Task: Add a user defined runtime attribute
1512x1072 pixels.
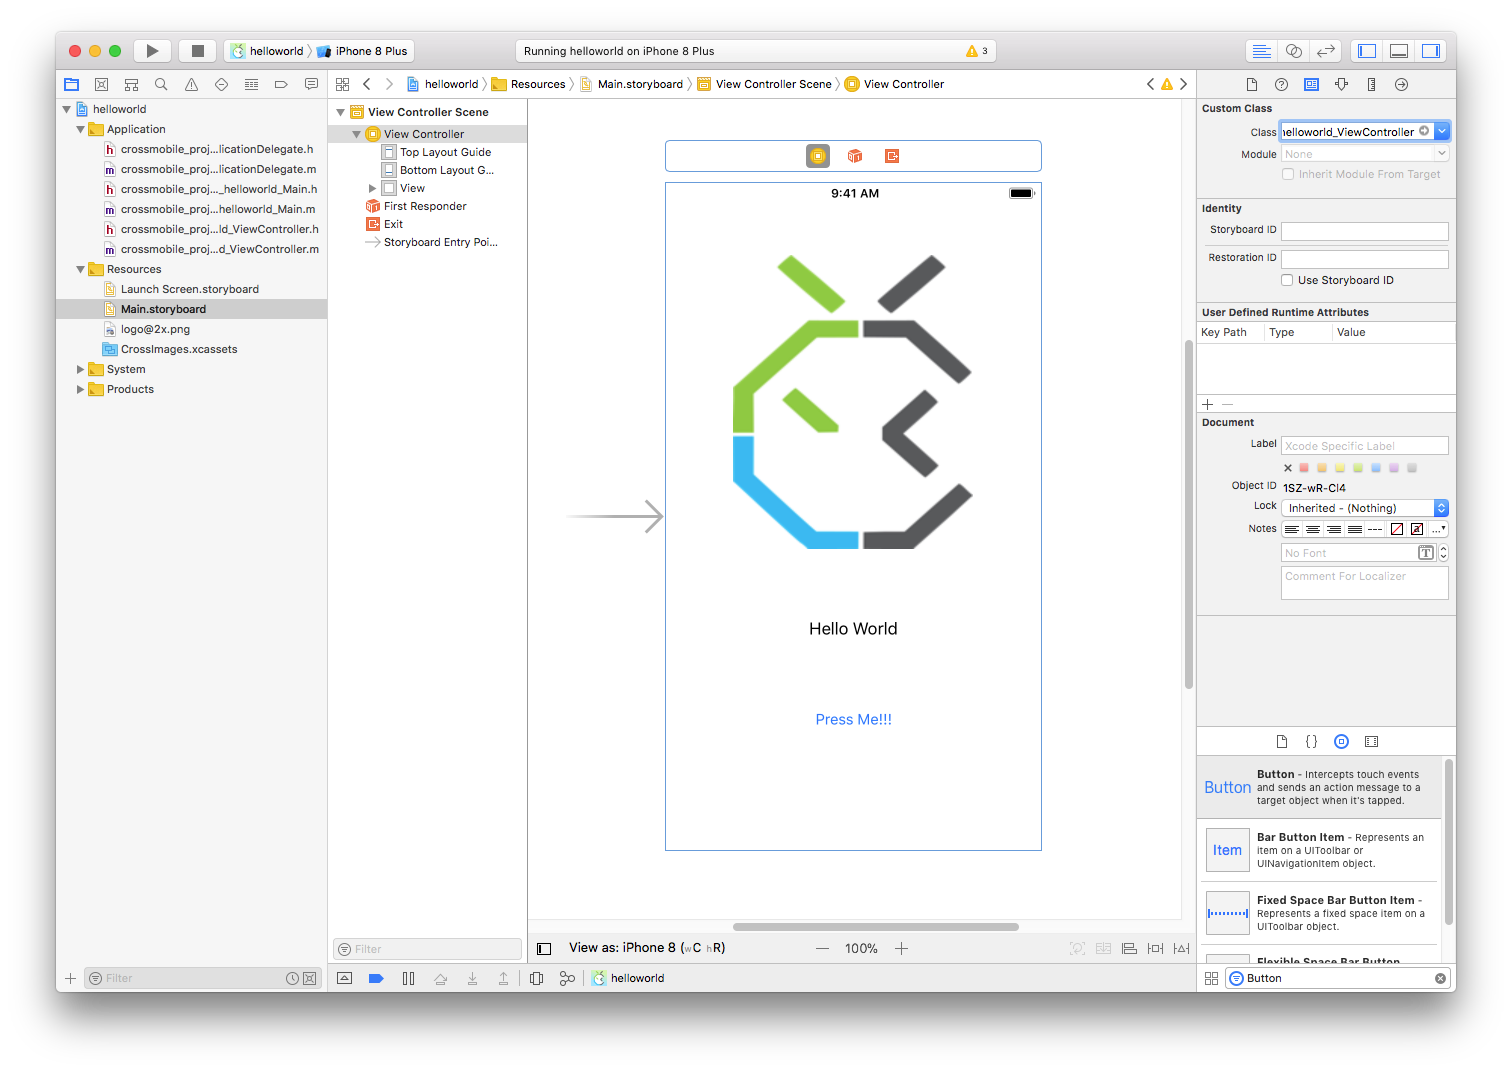Action: point(1208,404)
